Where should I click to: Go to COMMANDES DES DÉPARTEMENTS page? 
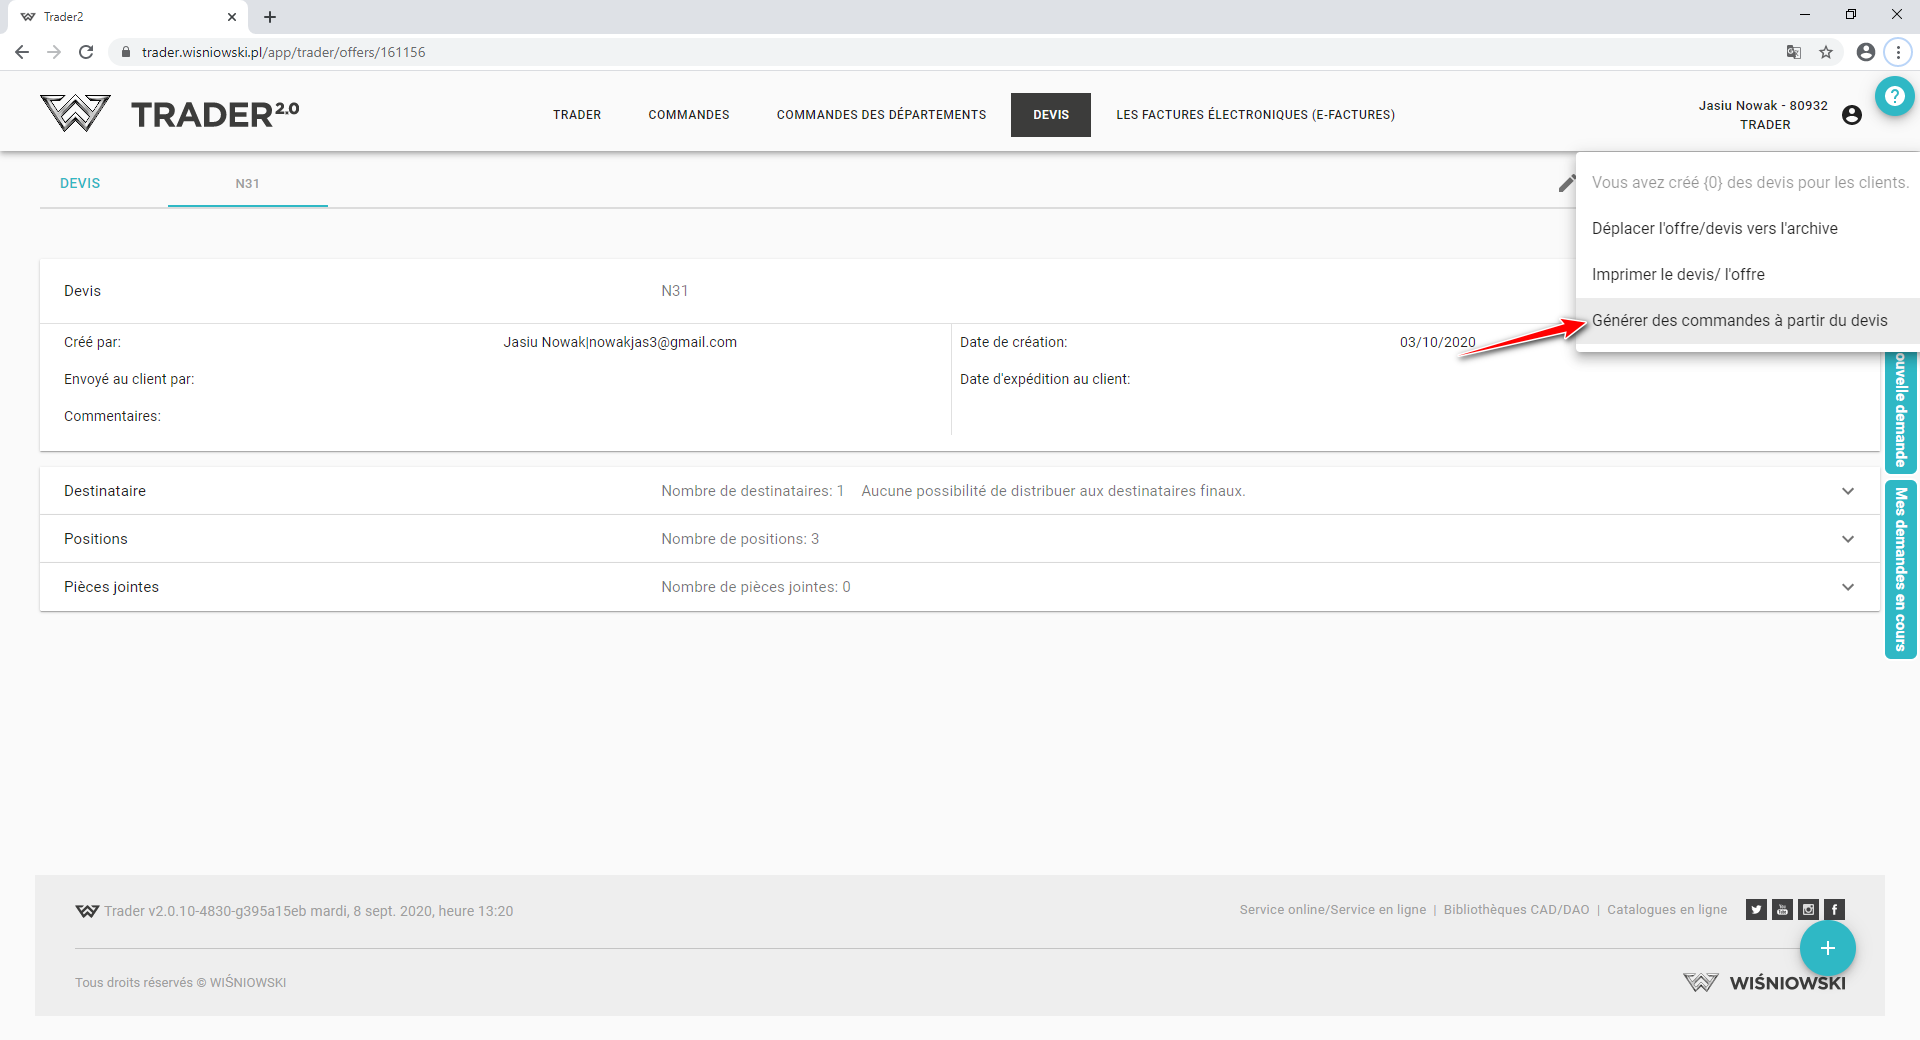[881, 115]
